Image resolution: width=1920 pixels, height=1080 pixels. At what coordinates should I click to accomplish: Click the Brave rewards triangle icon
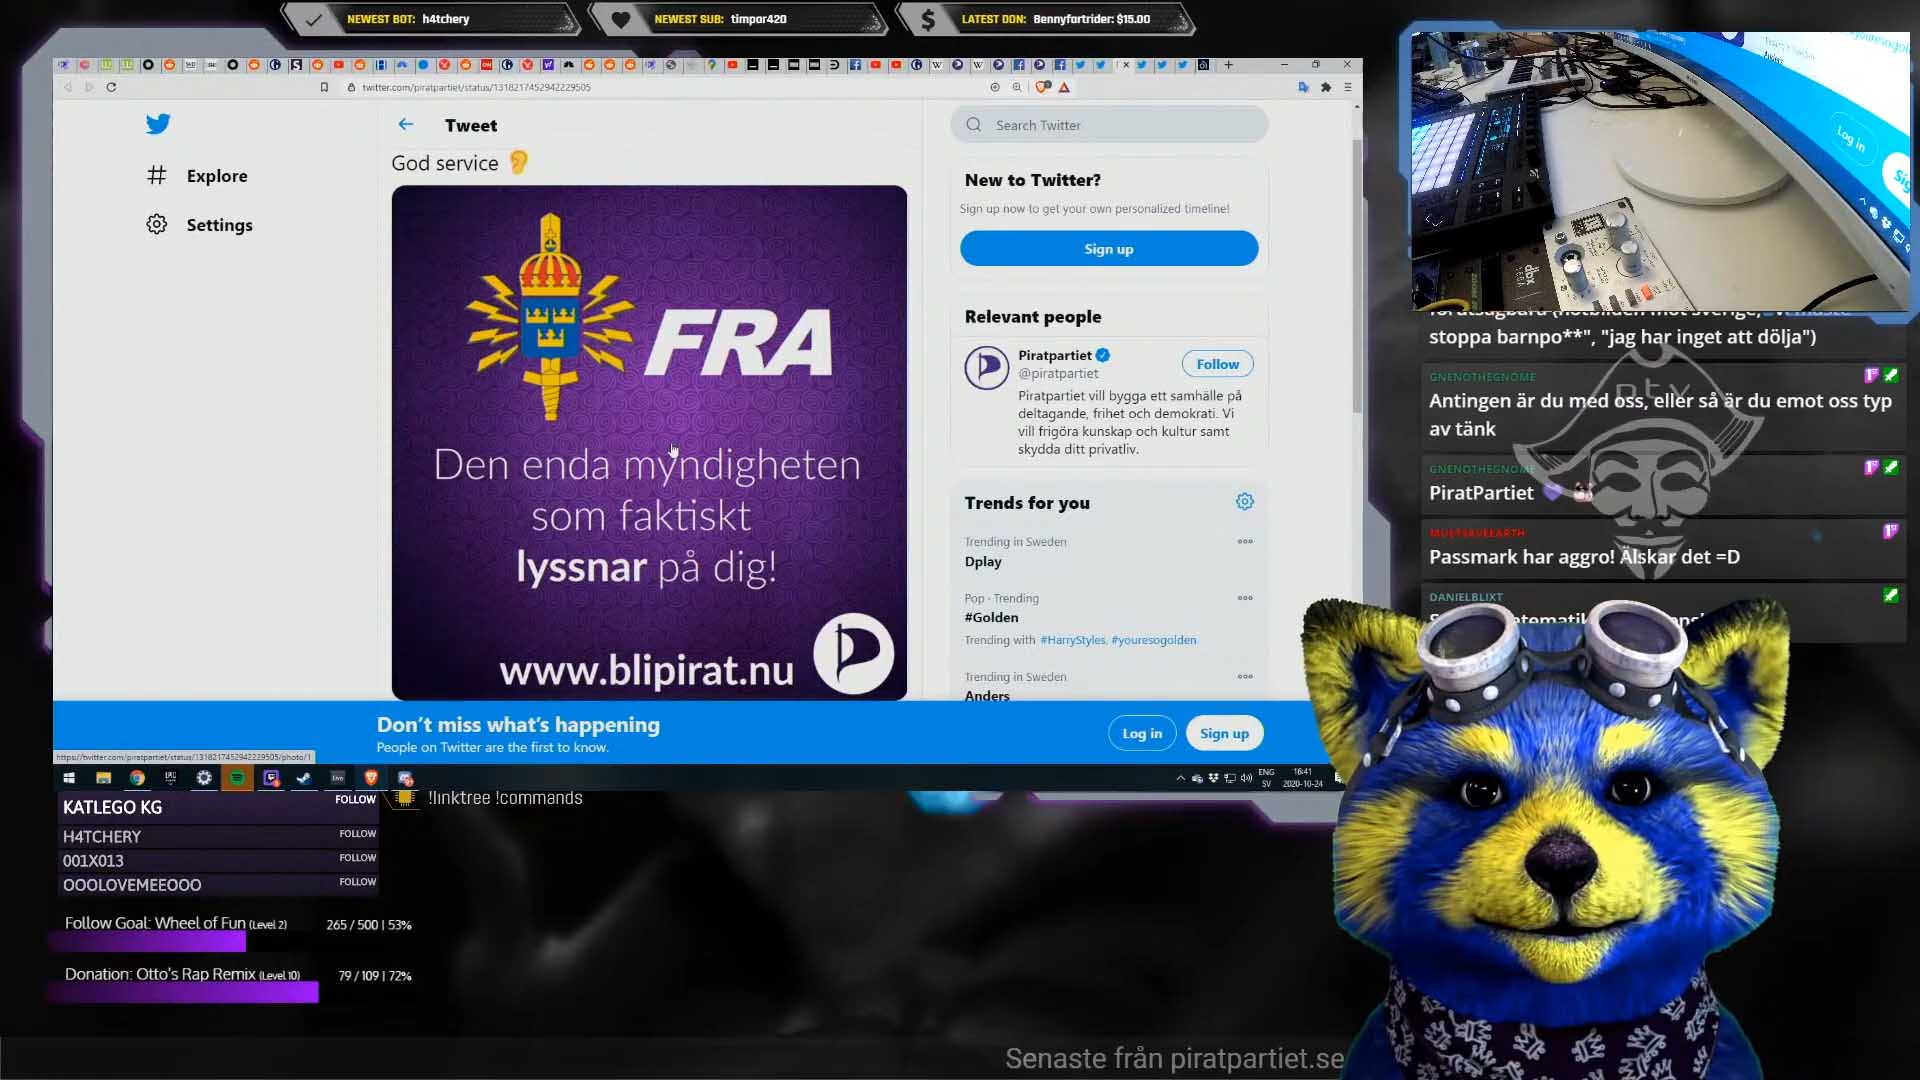[x=1064, y=88]
